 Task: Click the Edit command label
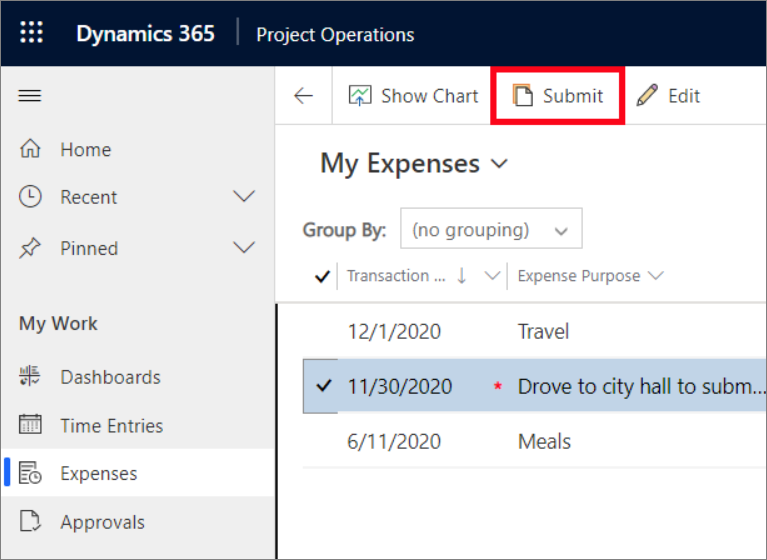tap(684, 96)
